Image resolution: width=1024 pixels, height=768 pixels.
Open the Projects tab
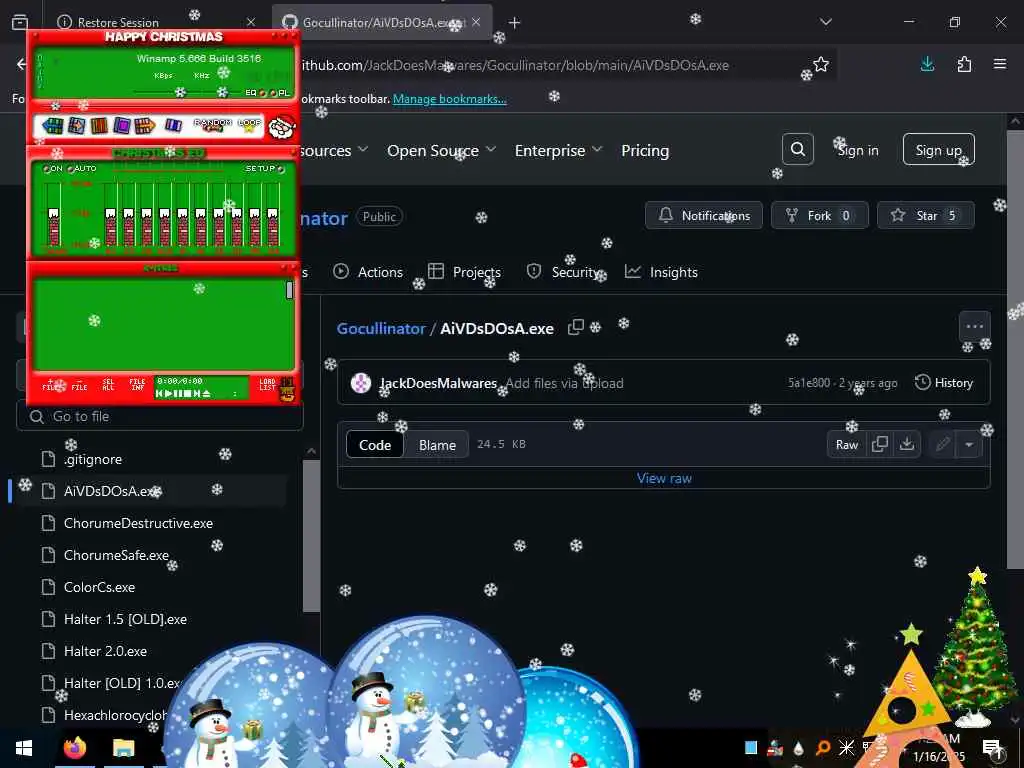coord(464,272)
